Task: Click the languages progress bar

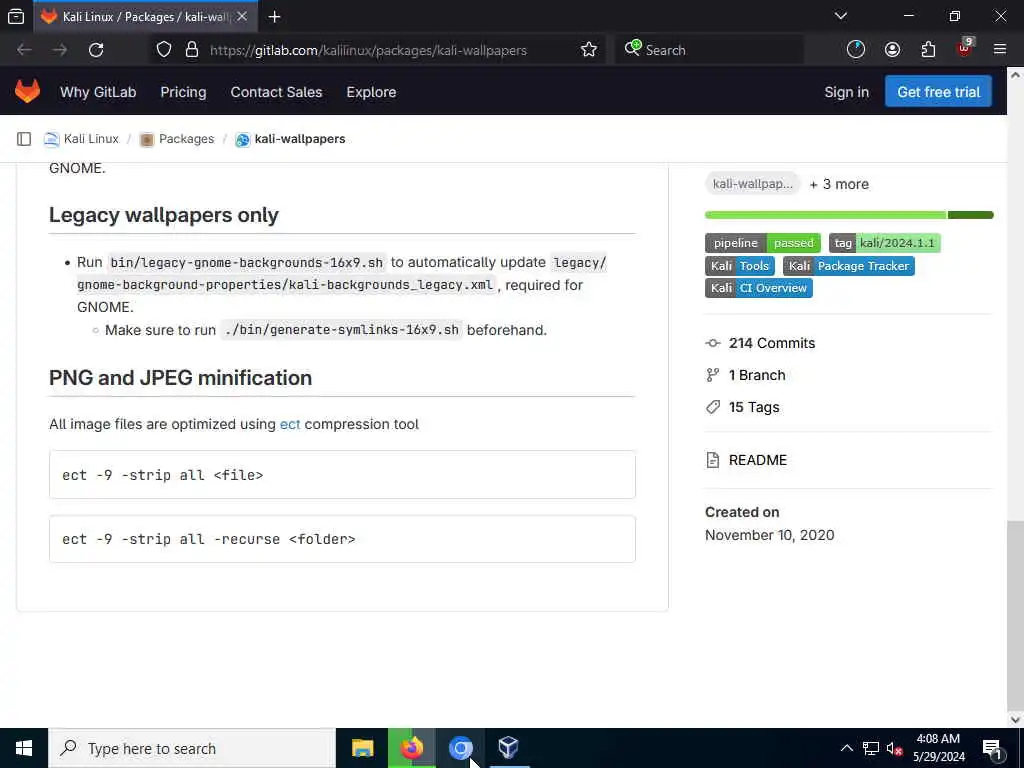Action: 849,215
